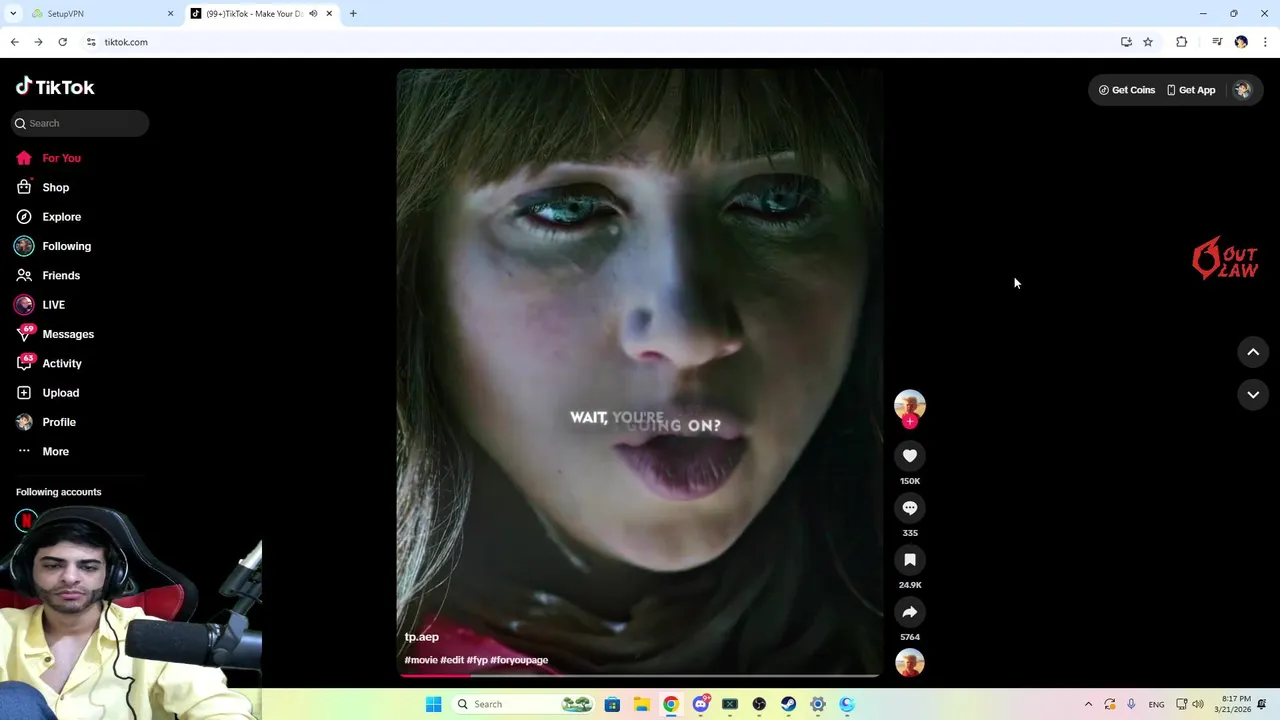Go to previous video
The width and height of the screenshot is (1280, 720).
coord(1253,352)
